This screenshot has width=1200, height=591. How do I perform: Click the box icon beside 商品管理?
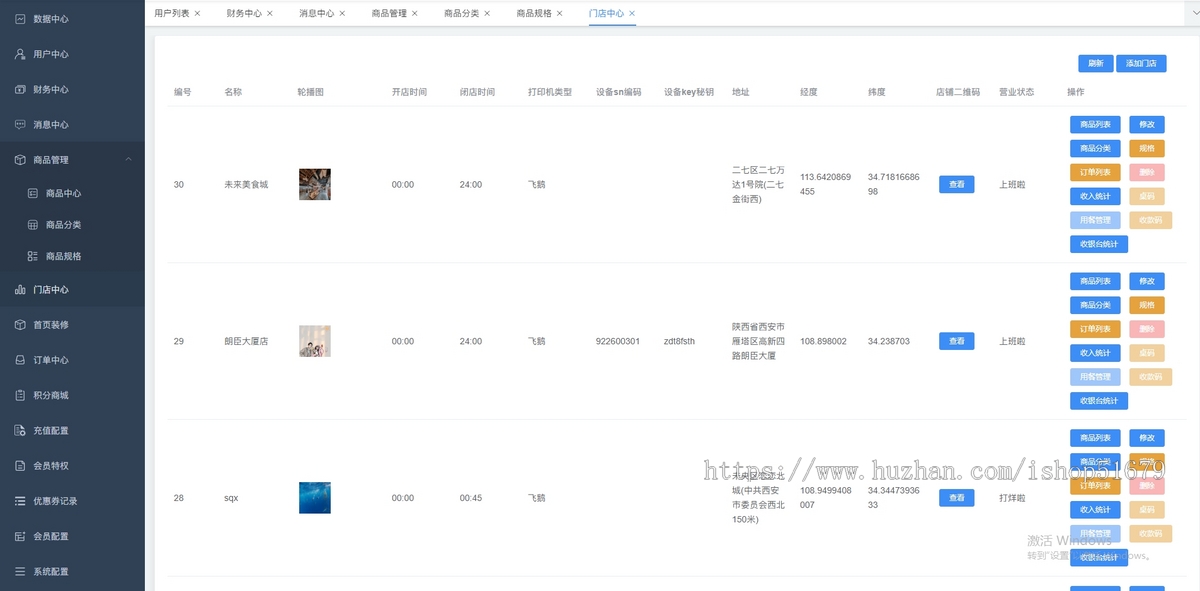(20, 160)
